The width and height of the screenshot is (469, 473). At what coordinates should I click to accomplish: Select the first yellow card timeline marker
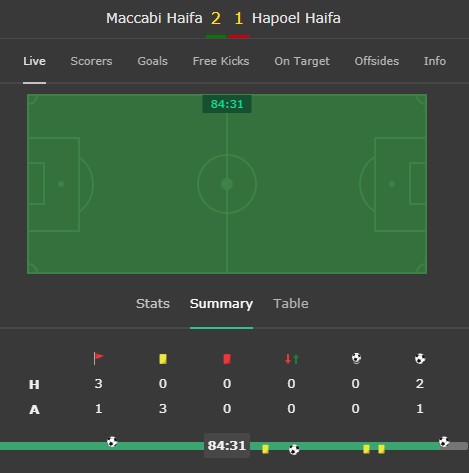[x=265, y=449]
